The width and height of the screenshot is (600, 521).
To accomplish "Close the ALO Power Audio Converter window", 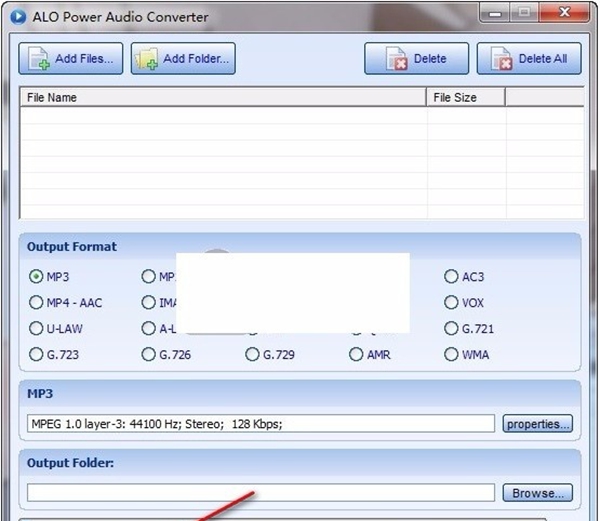I will tap(564, 13).
